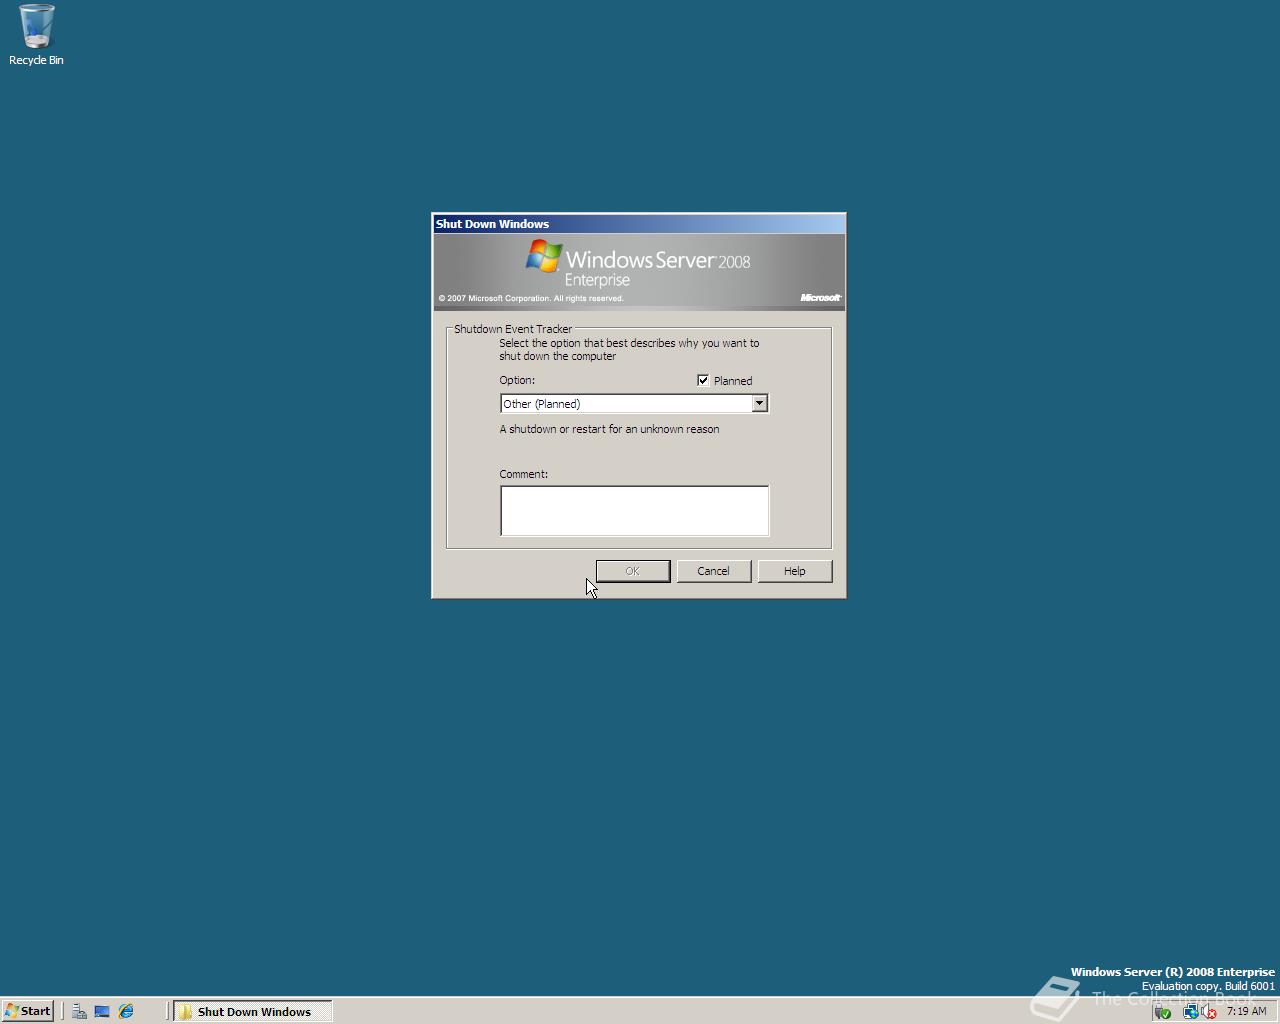Viewport: 1280px width, 1024px height.
Task: Open Help in the shutdown dialog
Action: [795, 571]
